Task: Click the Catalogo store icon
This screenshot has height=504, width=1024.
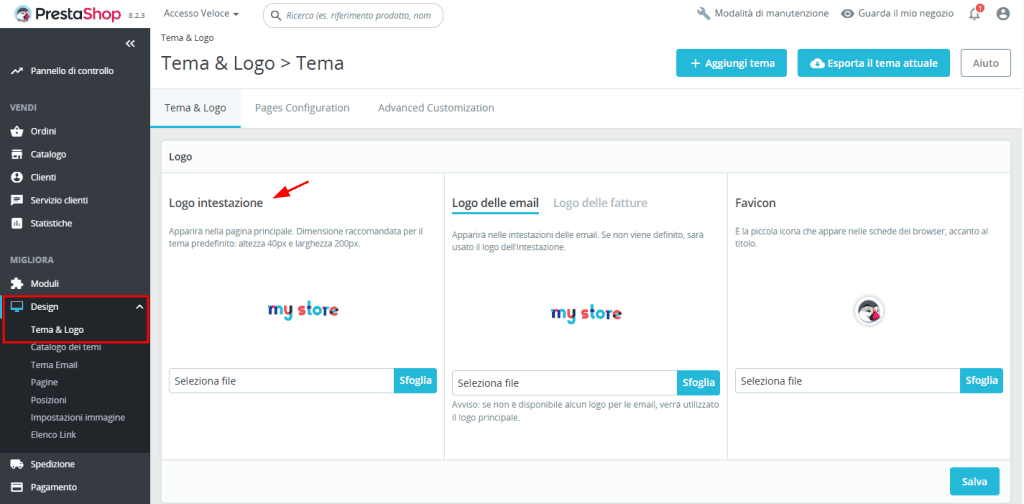Action: pyautogui.click(x=17, y=155)
